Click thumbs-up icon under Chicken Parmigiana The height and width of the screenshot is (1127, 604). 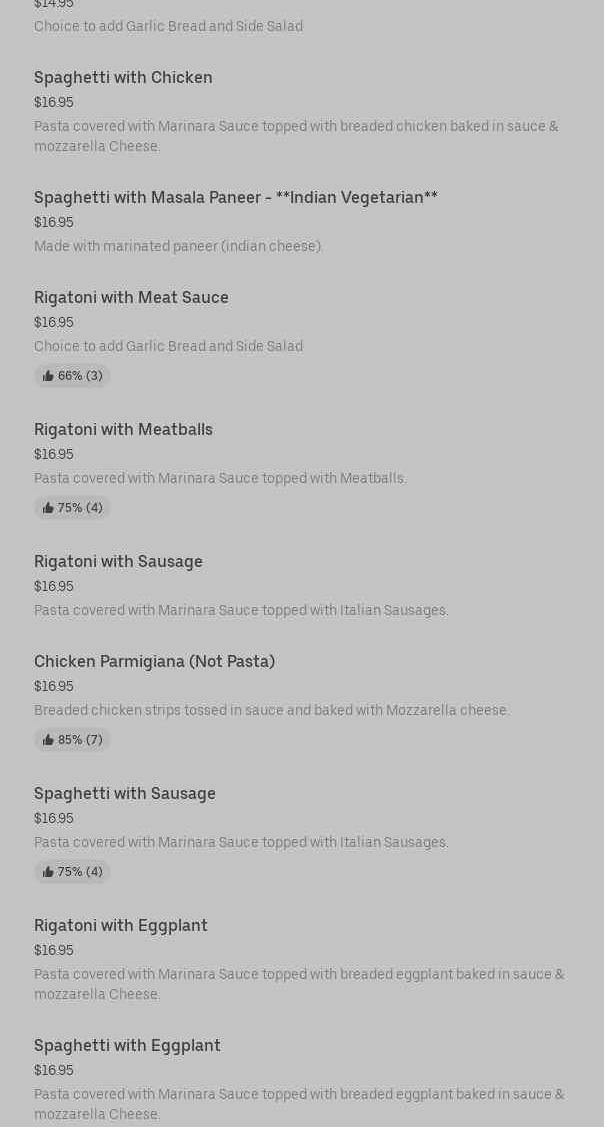point(48,740)
